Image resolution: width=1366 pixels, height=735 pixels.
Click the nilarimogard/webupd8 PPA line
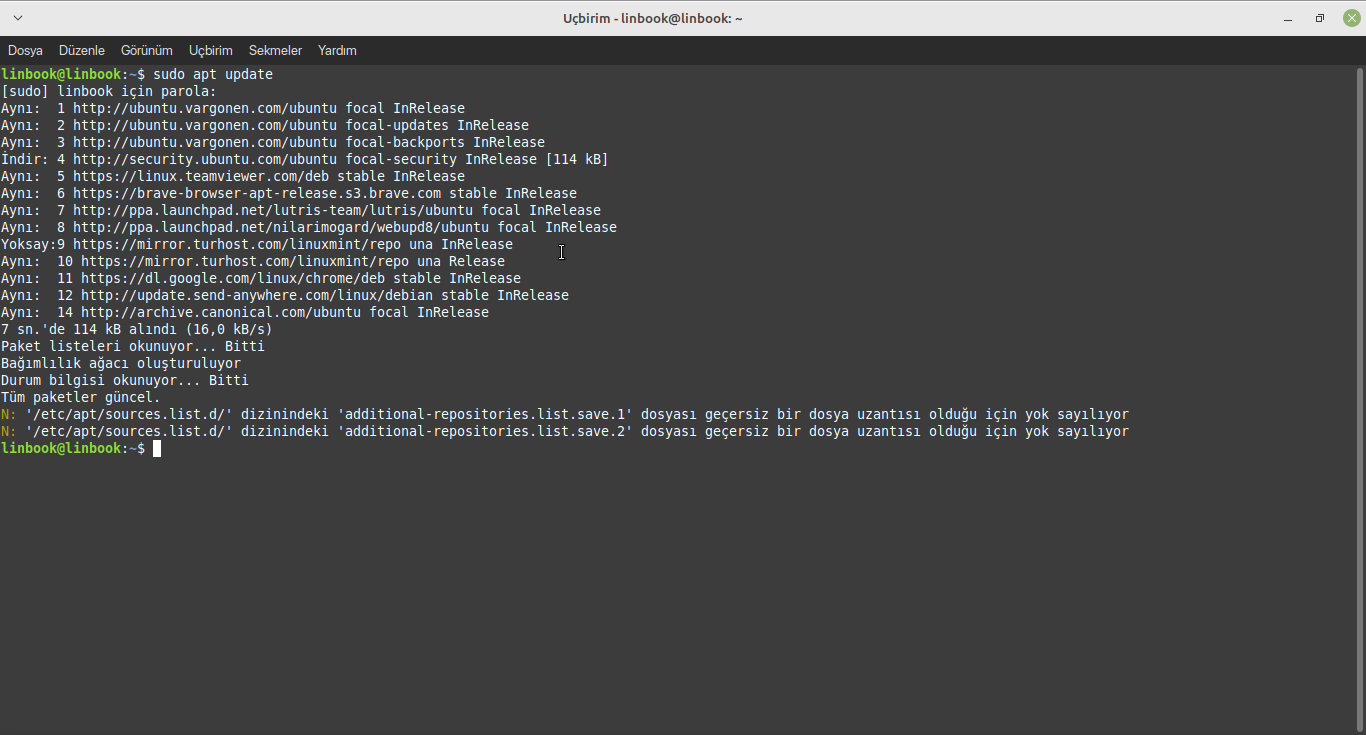coord(309,228)
